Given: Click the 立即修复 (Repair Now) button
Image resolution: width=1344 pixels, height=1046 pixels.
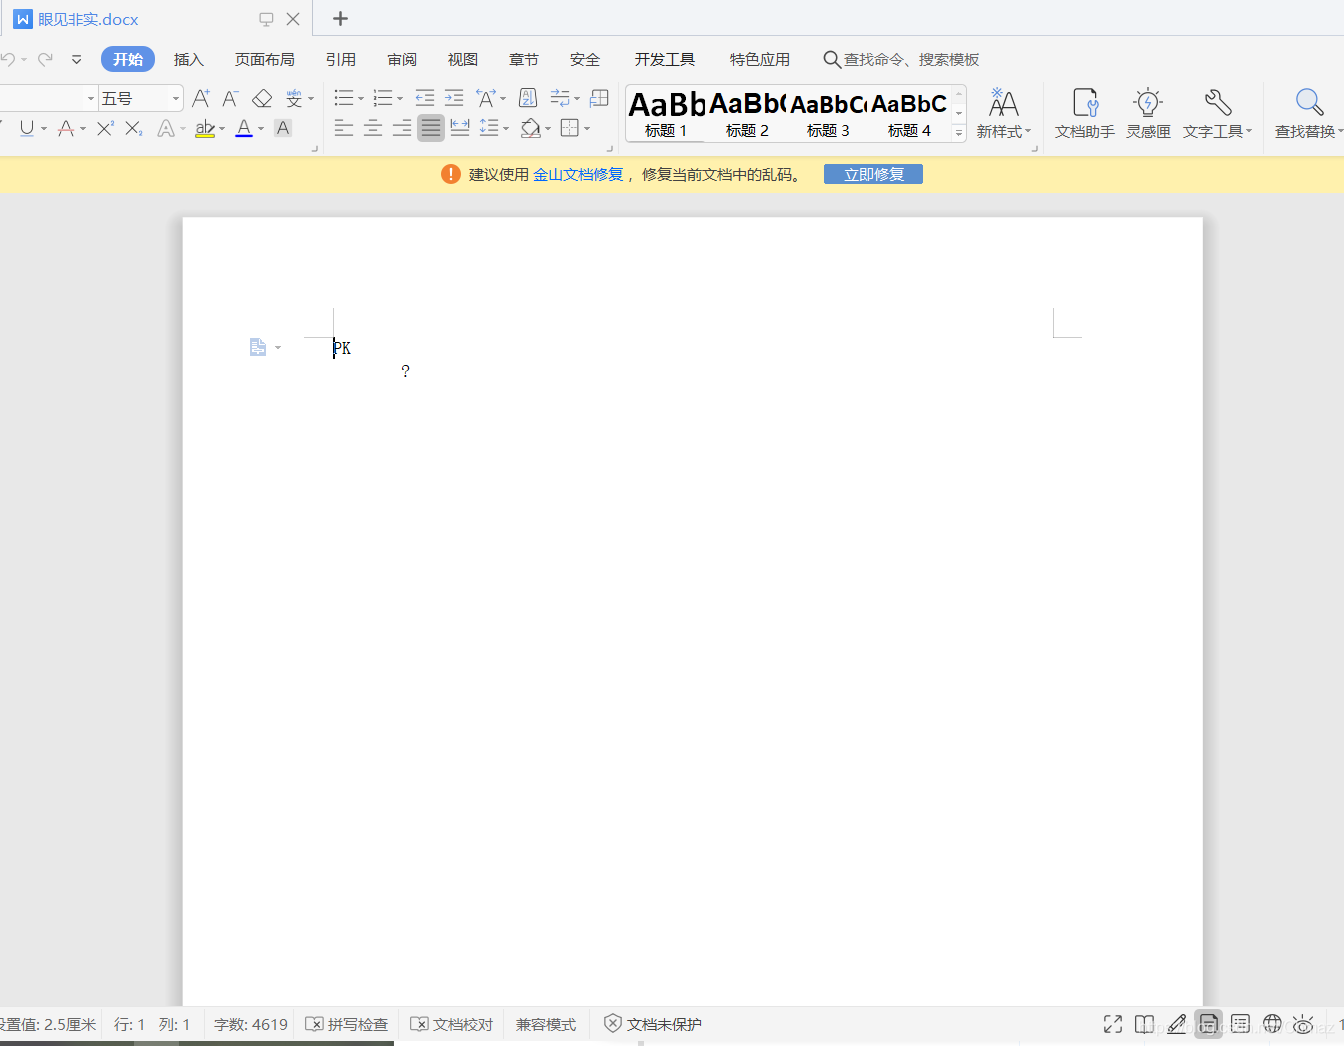Looking at the screenshot, I should point(873,174).
